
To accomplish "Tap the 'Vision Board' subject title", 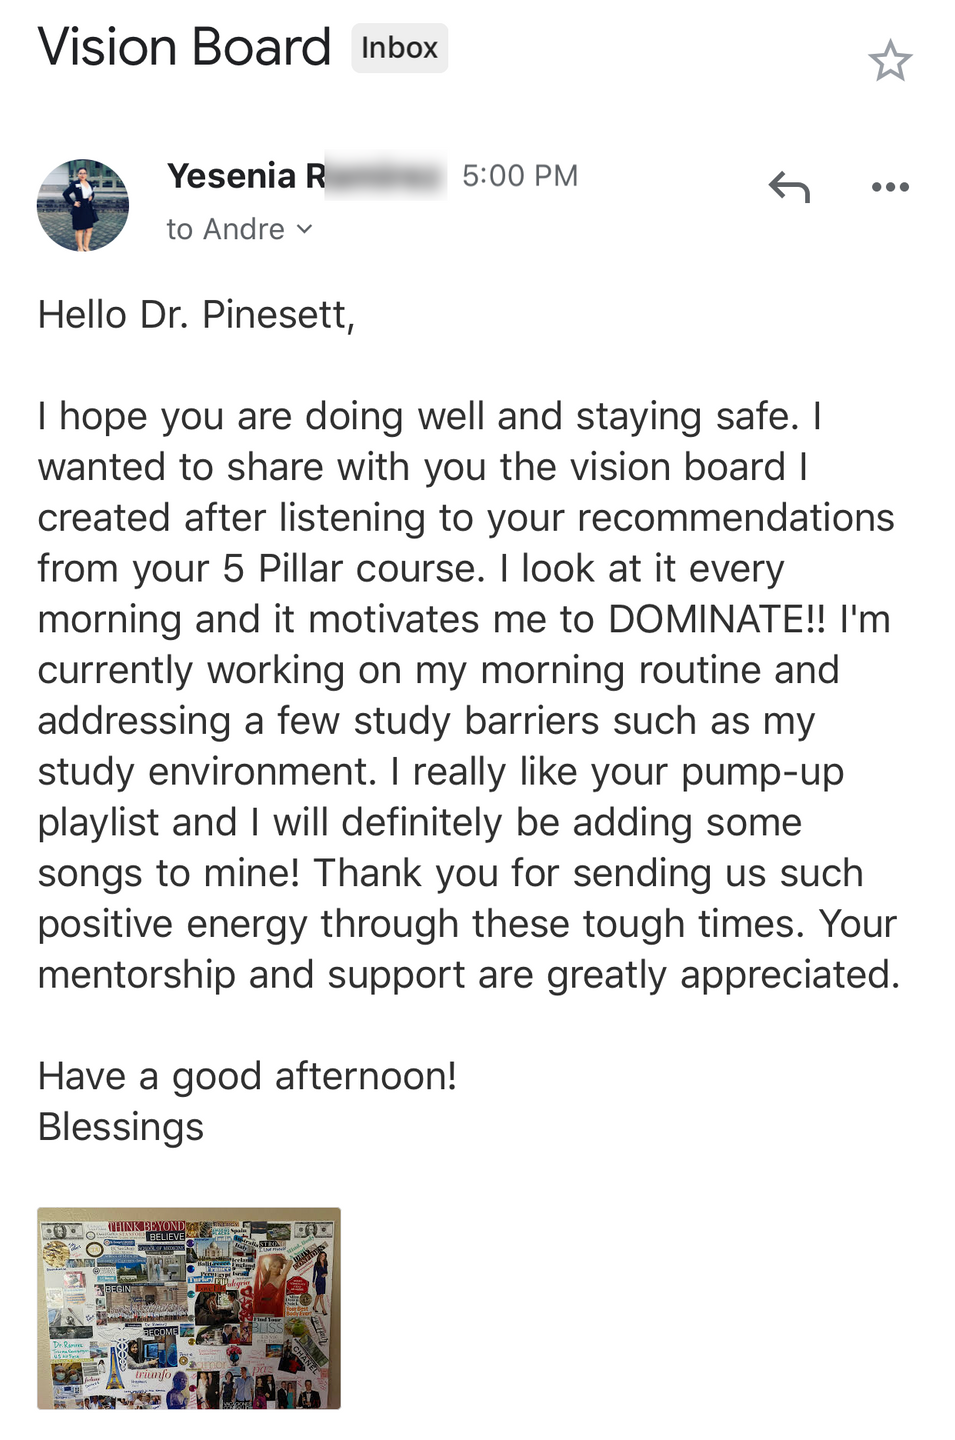I will coord(184,48).
